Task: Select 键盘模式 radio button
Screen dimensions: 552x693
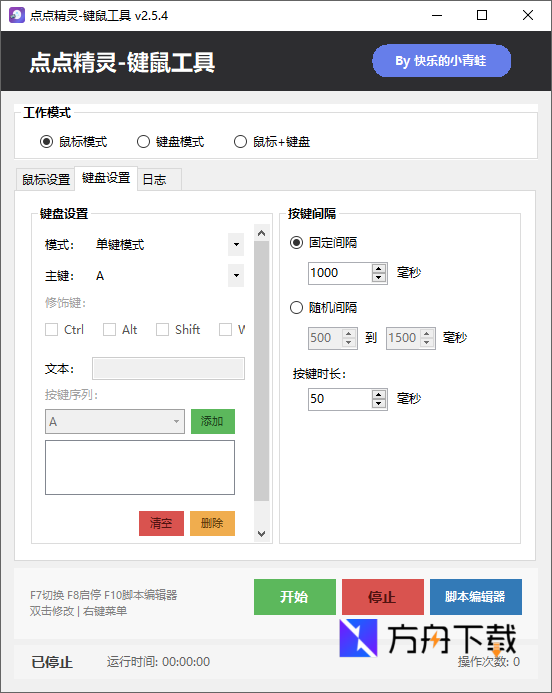Action: [170, 142]
